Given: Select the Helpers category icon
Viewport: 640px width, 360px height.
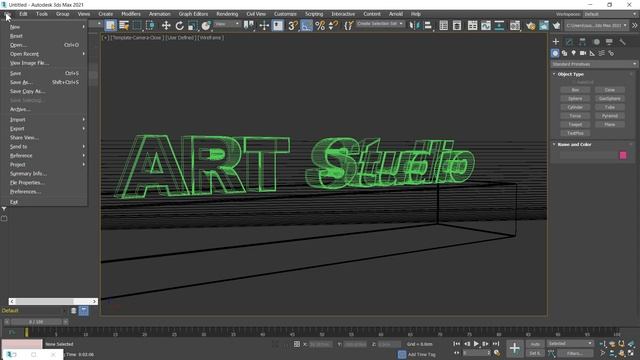Looking at the screenshot, I should 592,53.
